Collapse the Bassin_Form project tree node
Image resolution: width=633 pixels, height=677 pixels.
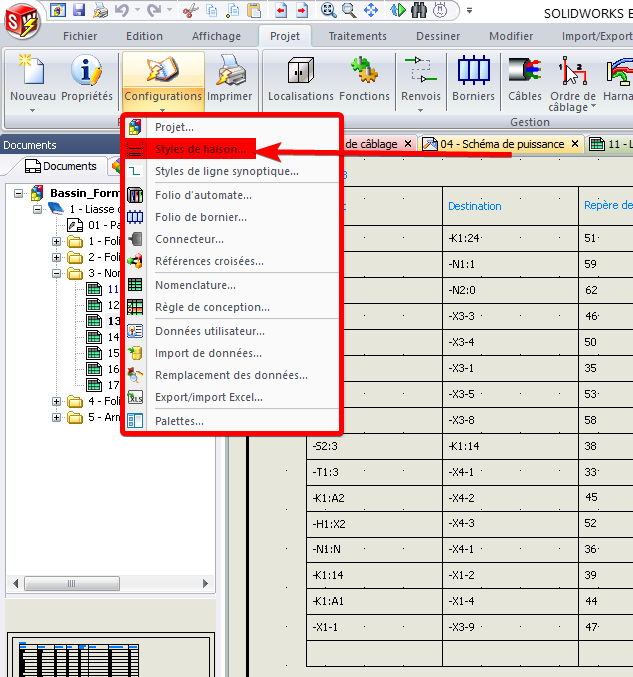tap(18, 193)
